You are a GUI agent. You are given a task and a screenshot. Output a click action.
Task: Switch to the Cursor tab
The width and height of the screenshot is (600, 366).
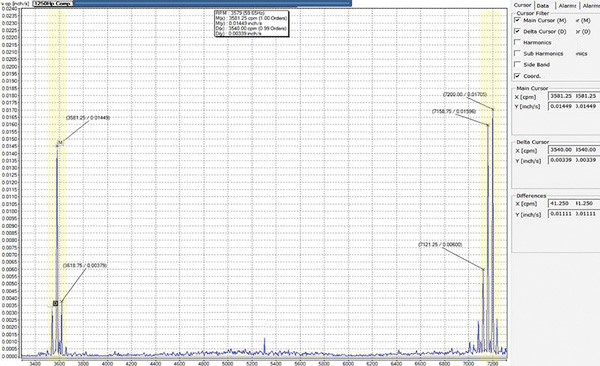click(x=522, y=5)
